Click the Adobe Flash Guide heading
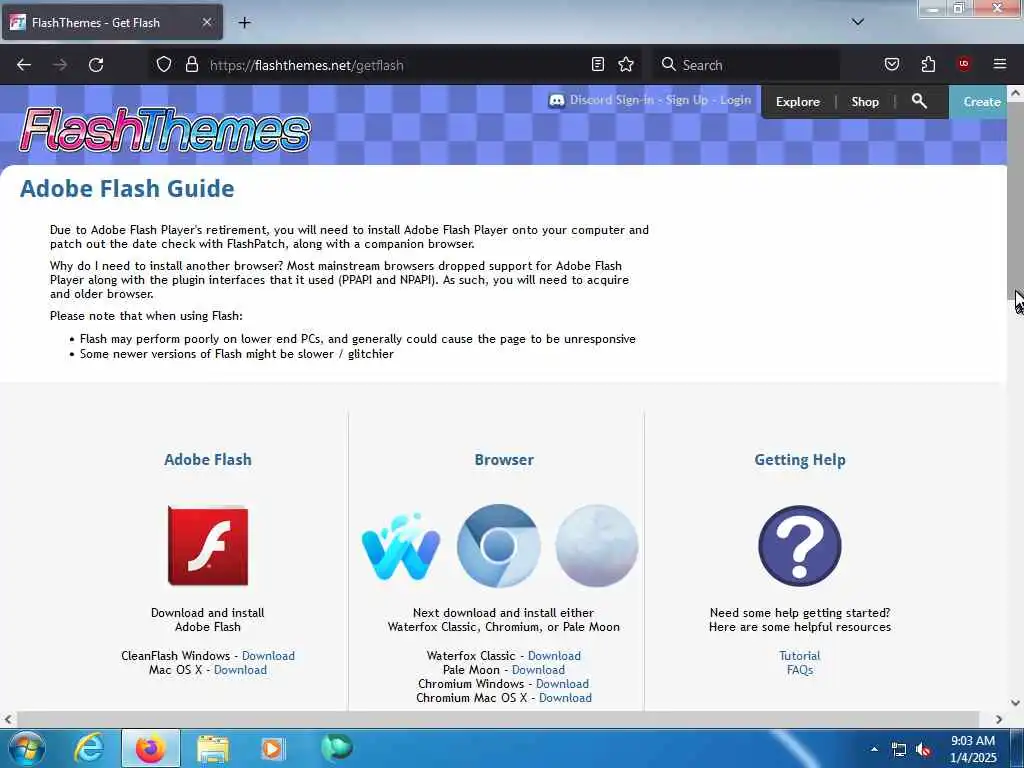Image resolution: width=1024 pixels, height=768 pixels. tap(127, 189)
